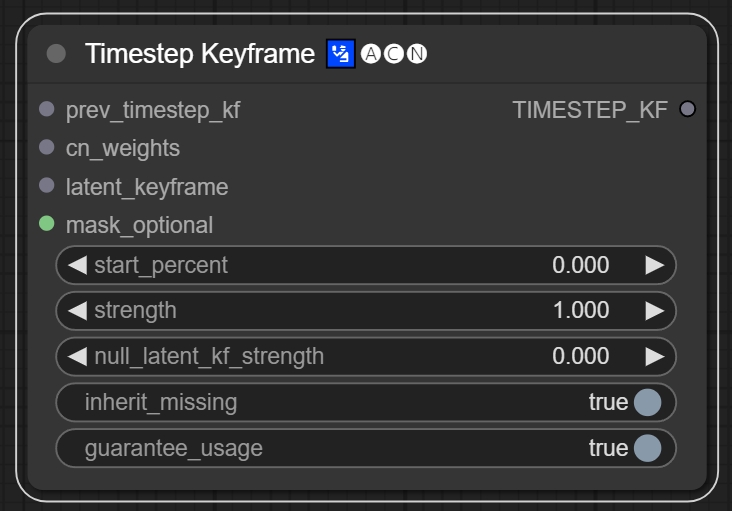The width and height of the screenshot is (732, 511).
Task: Click the blue badge icon in title
Action: [341, 54]
